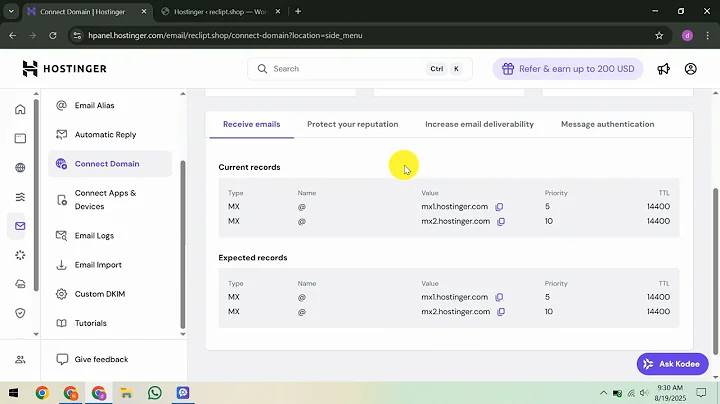Open Email Alias in sidebar
The width and height of the screenshot is (720, 404).
(110, 106)
